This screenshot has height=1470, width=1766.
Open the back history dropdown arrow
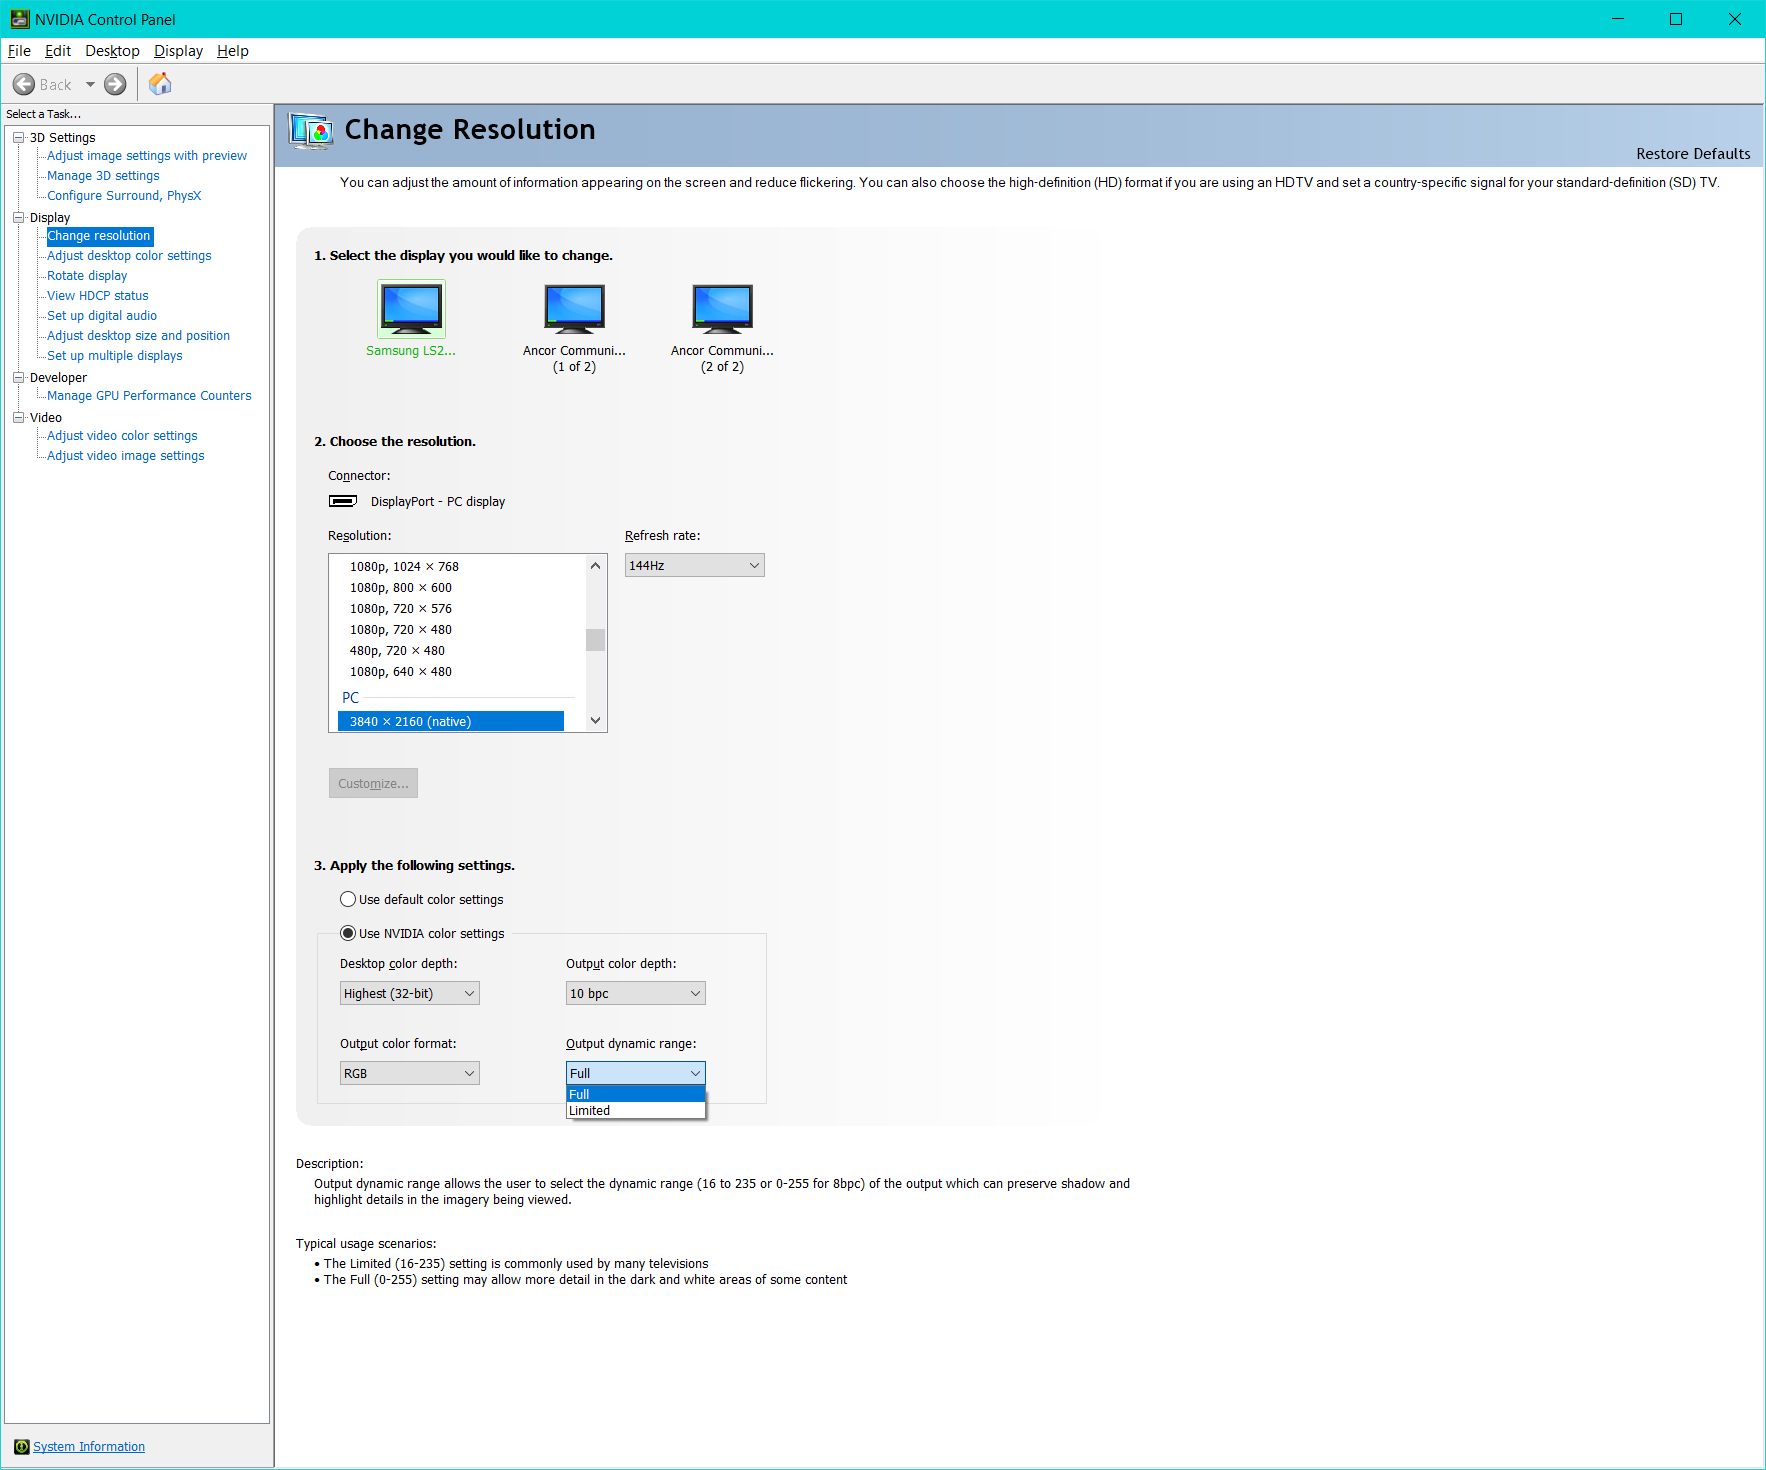(x=90, y=85)
